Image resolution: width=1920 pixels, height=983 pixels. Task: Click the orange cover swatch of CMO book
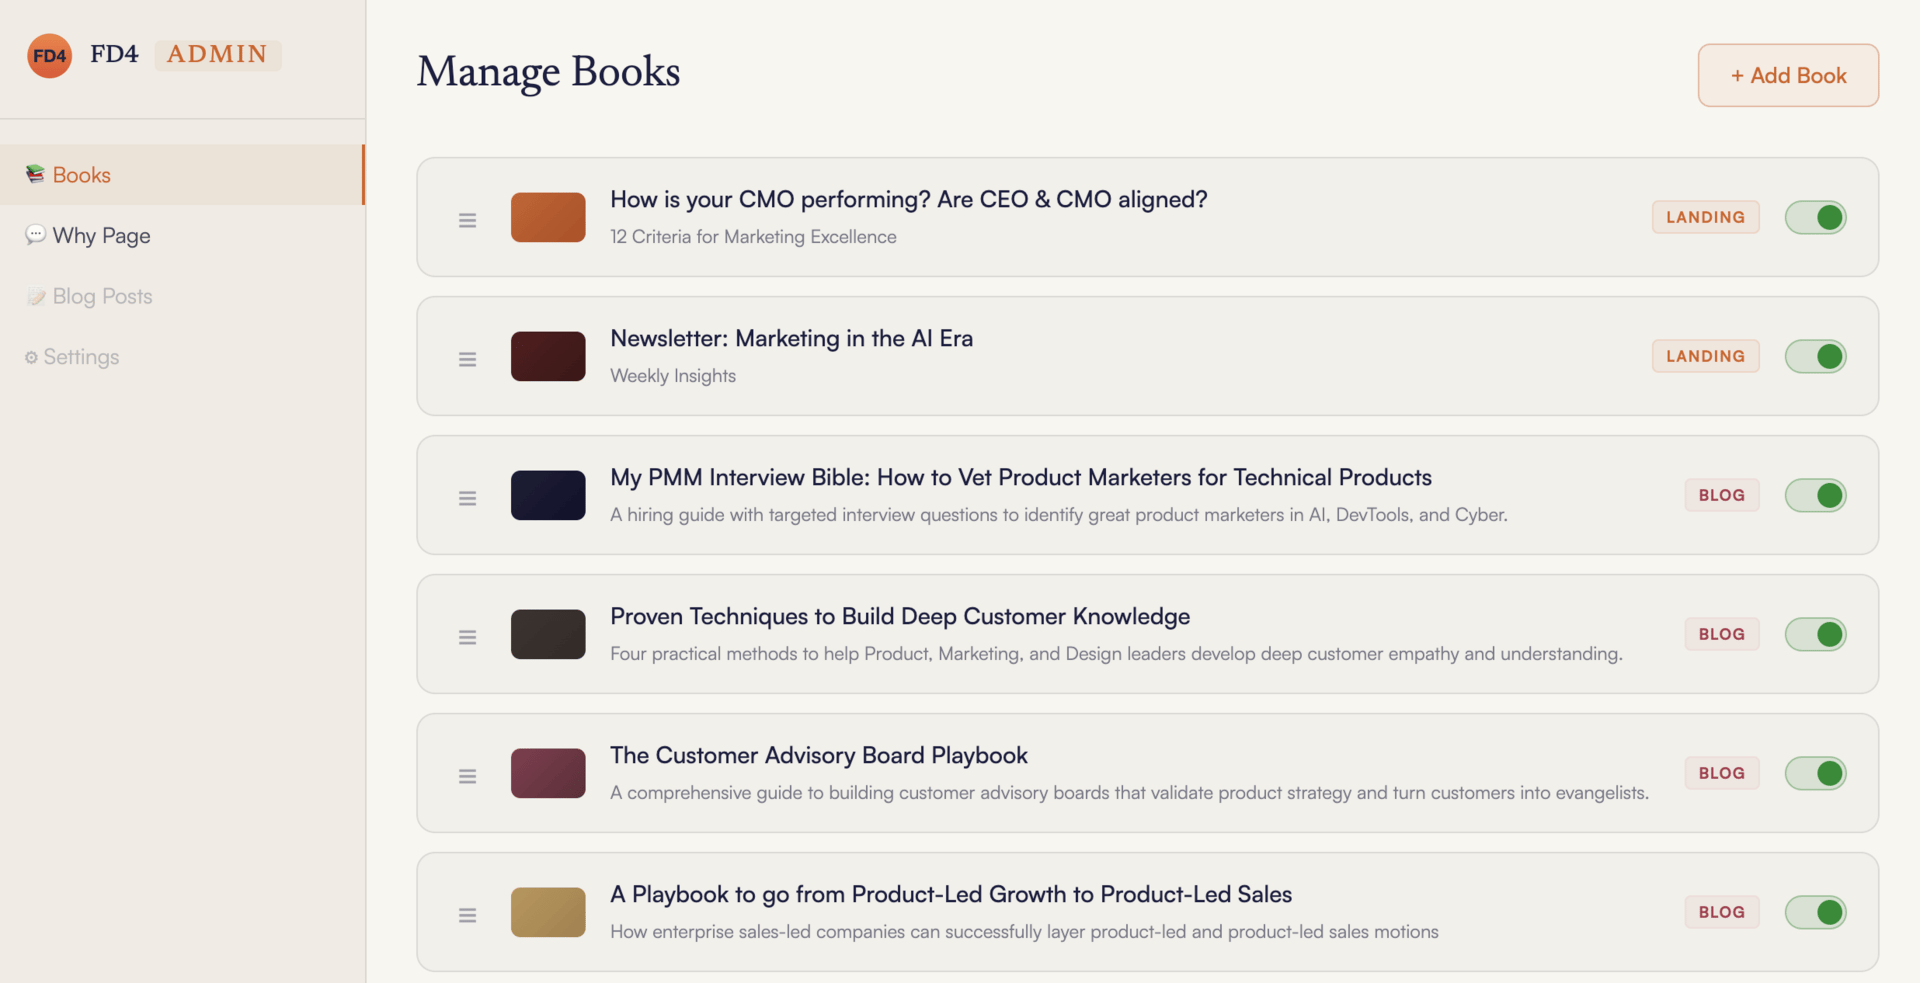coord(548,217)
